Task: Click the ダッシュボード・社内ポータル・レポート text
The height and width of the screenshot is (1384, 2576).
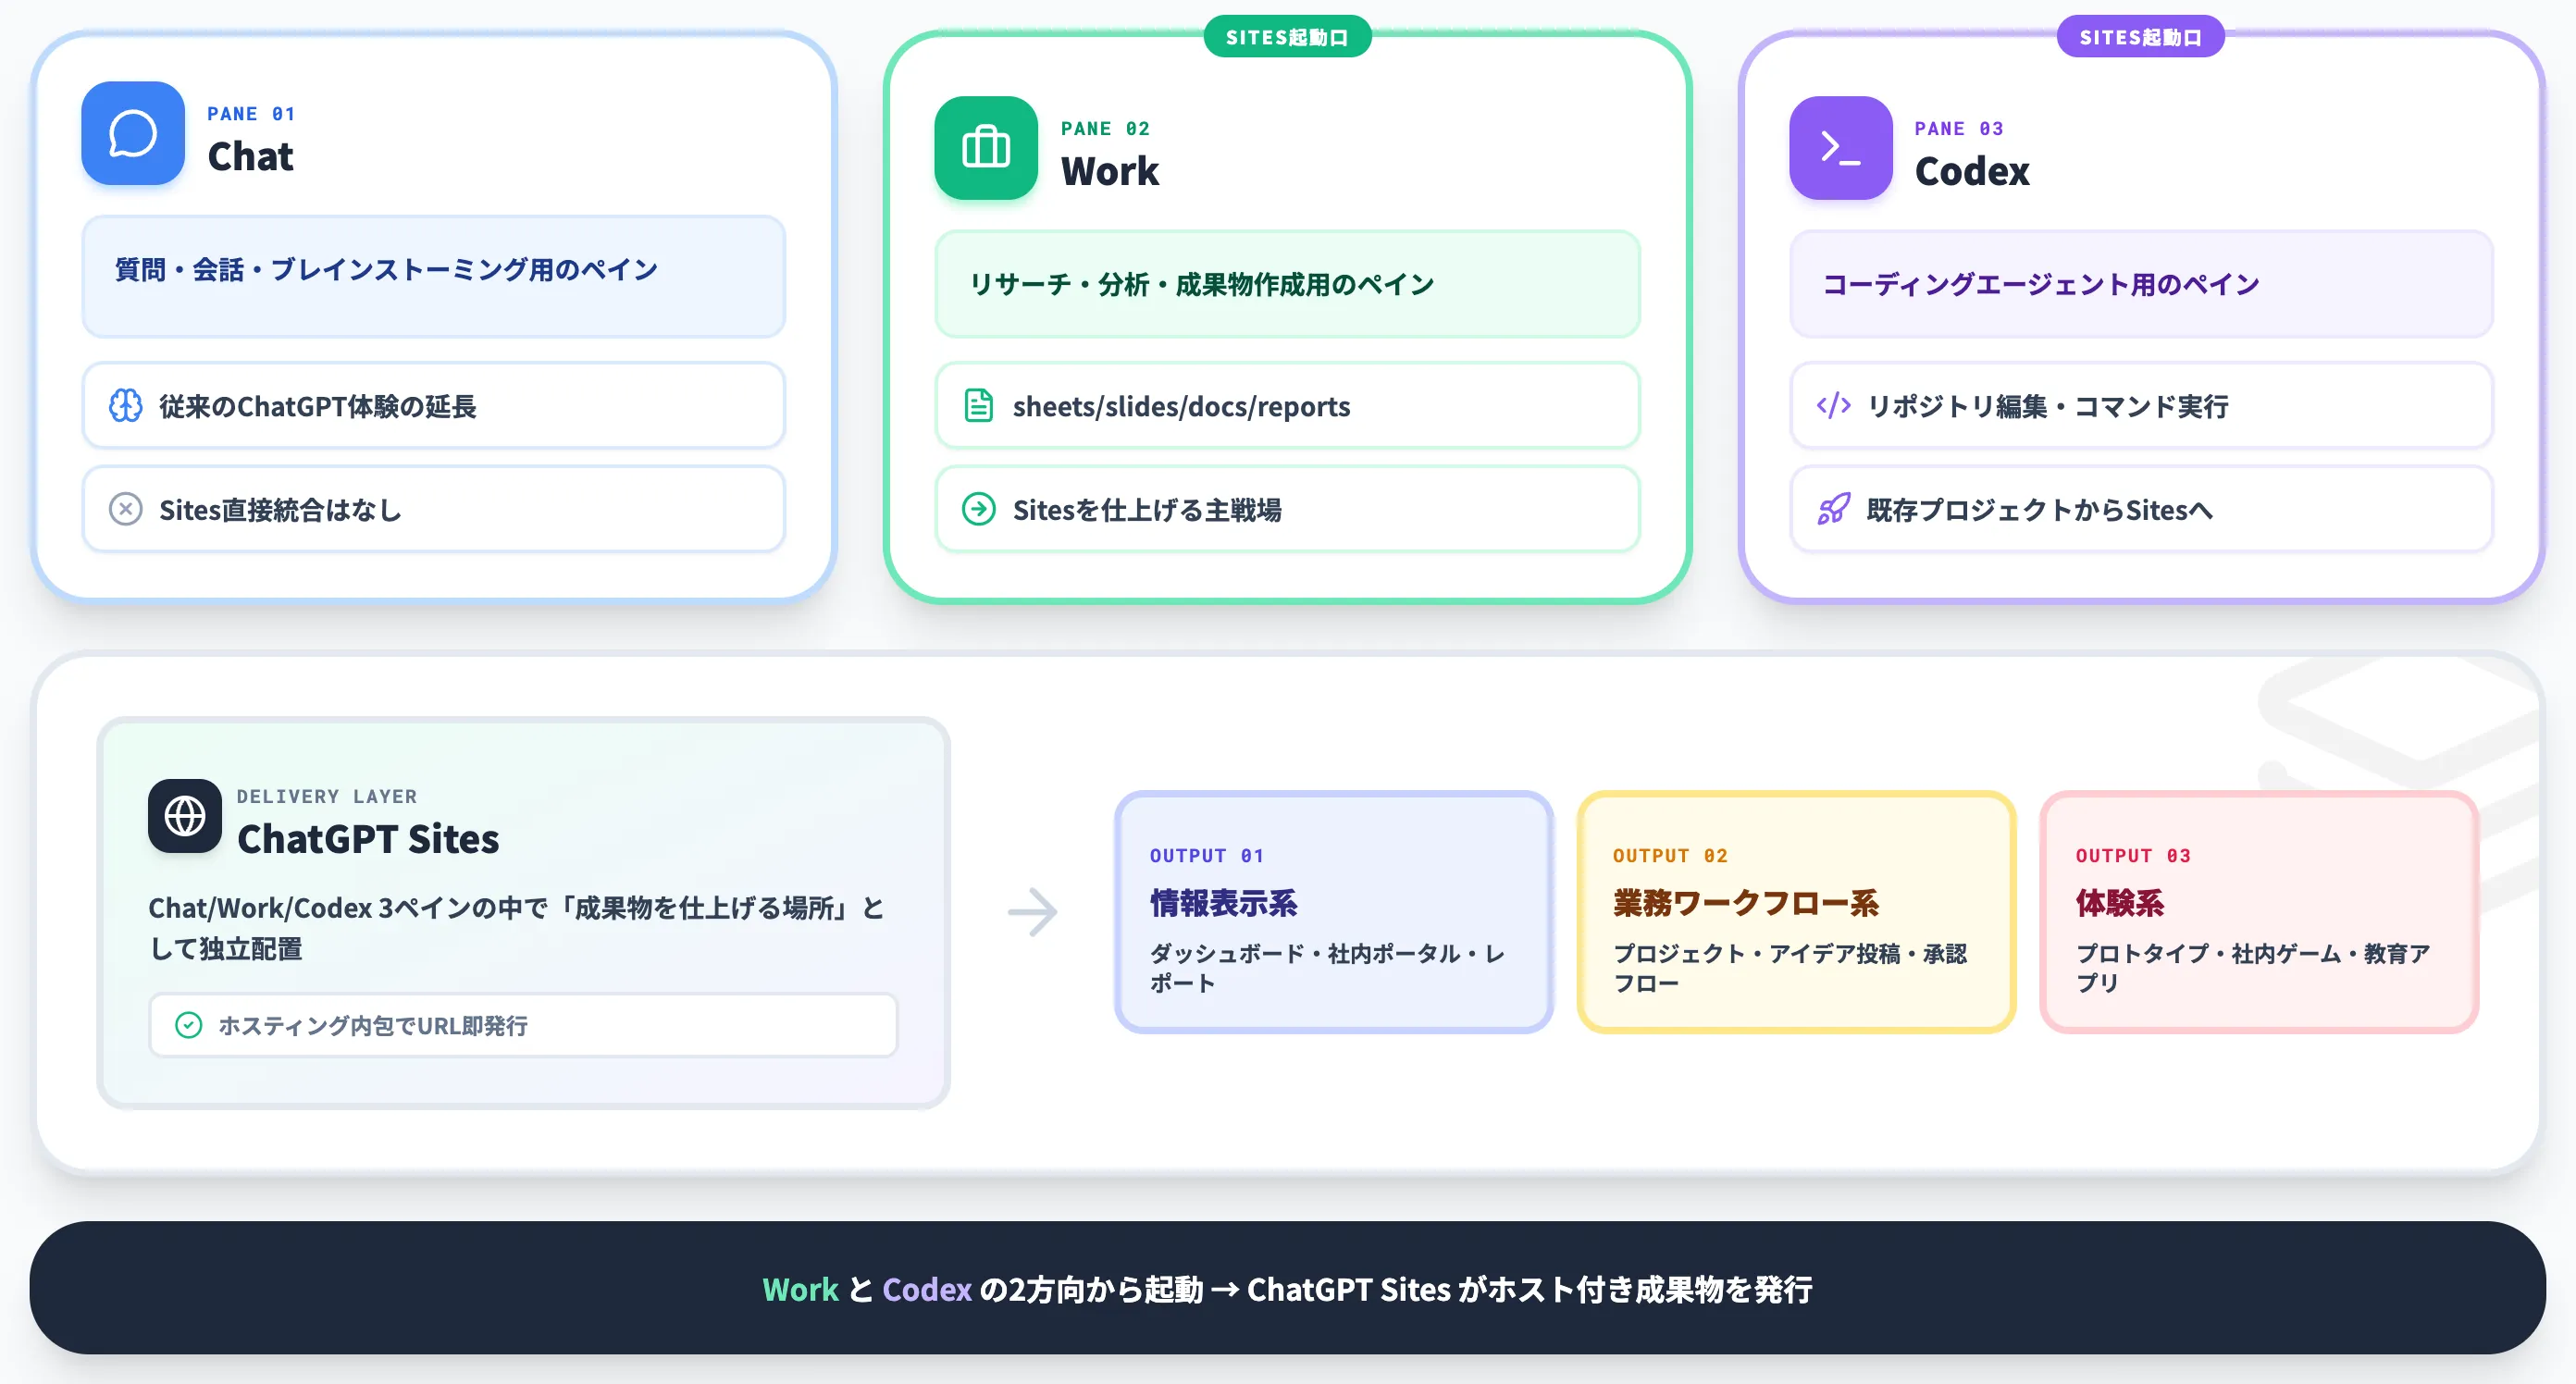Action: click(x=1327, y=968)
